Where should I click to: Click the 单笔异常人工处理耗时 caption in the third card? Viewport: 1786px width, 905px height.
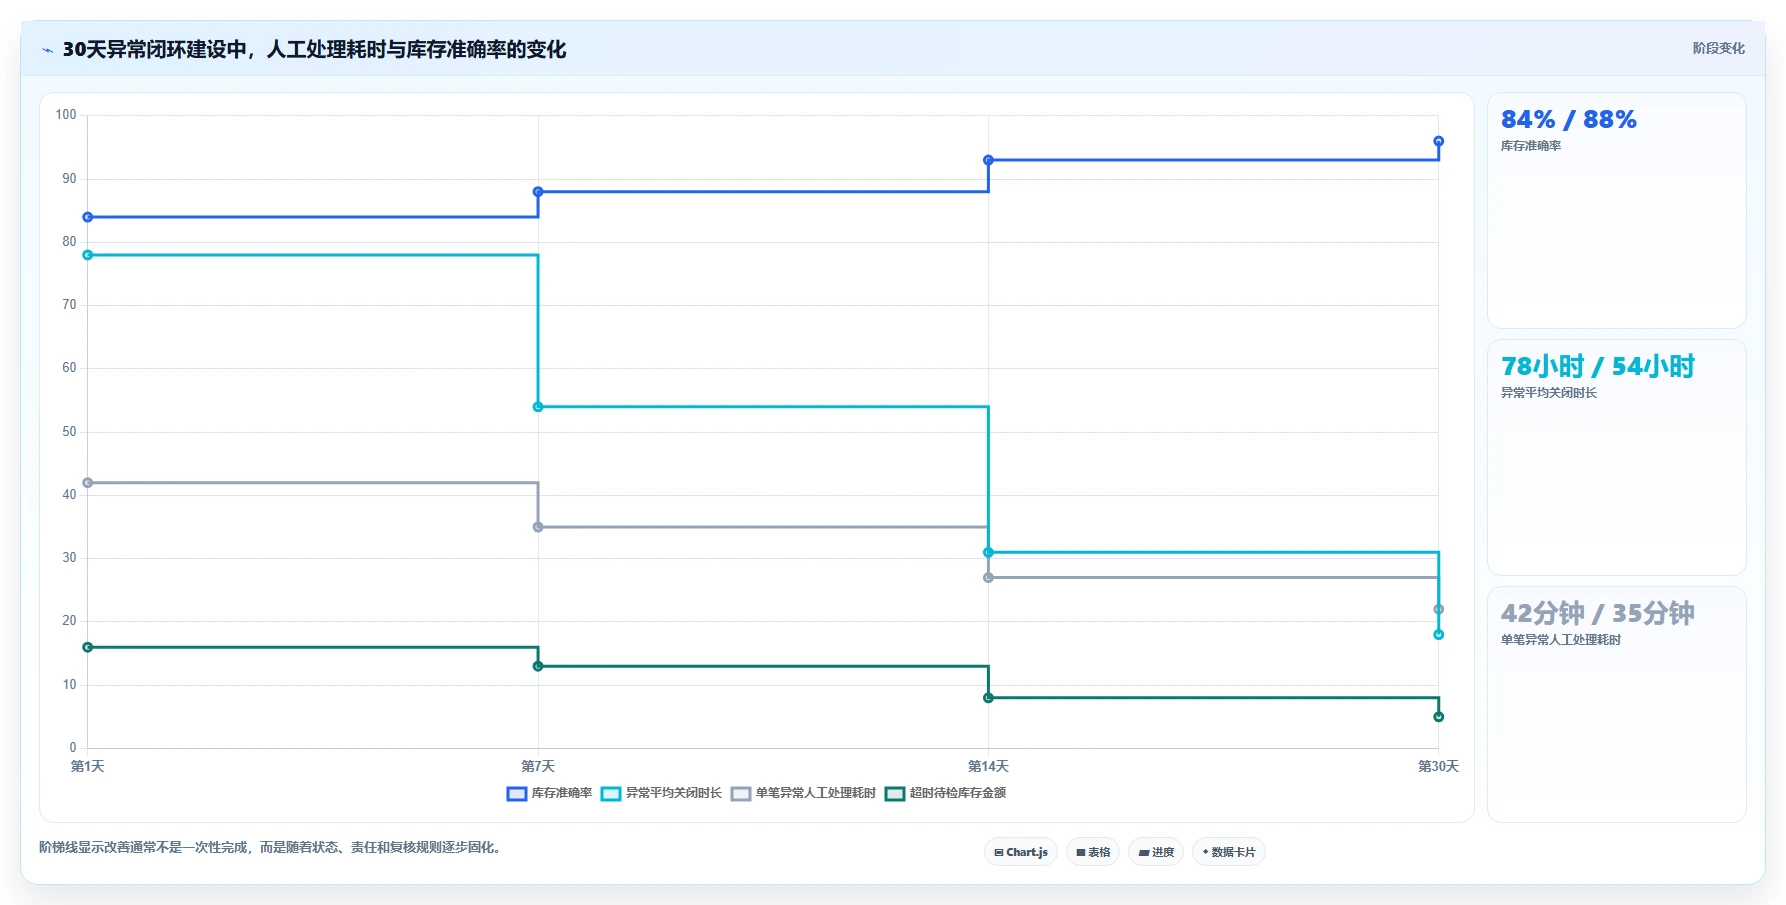1560,640
